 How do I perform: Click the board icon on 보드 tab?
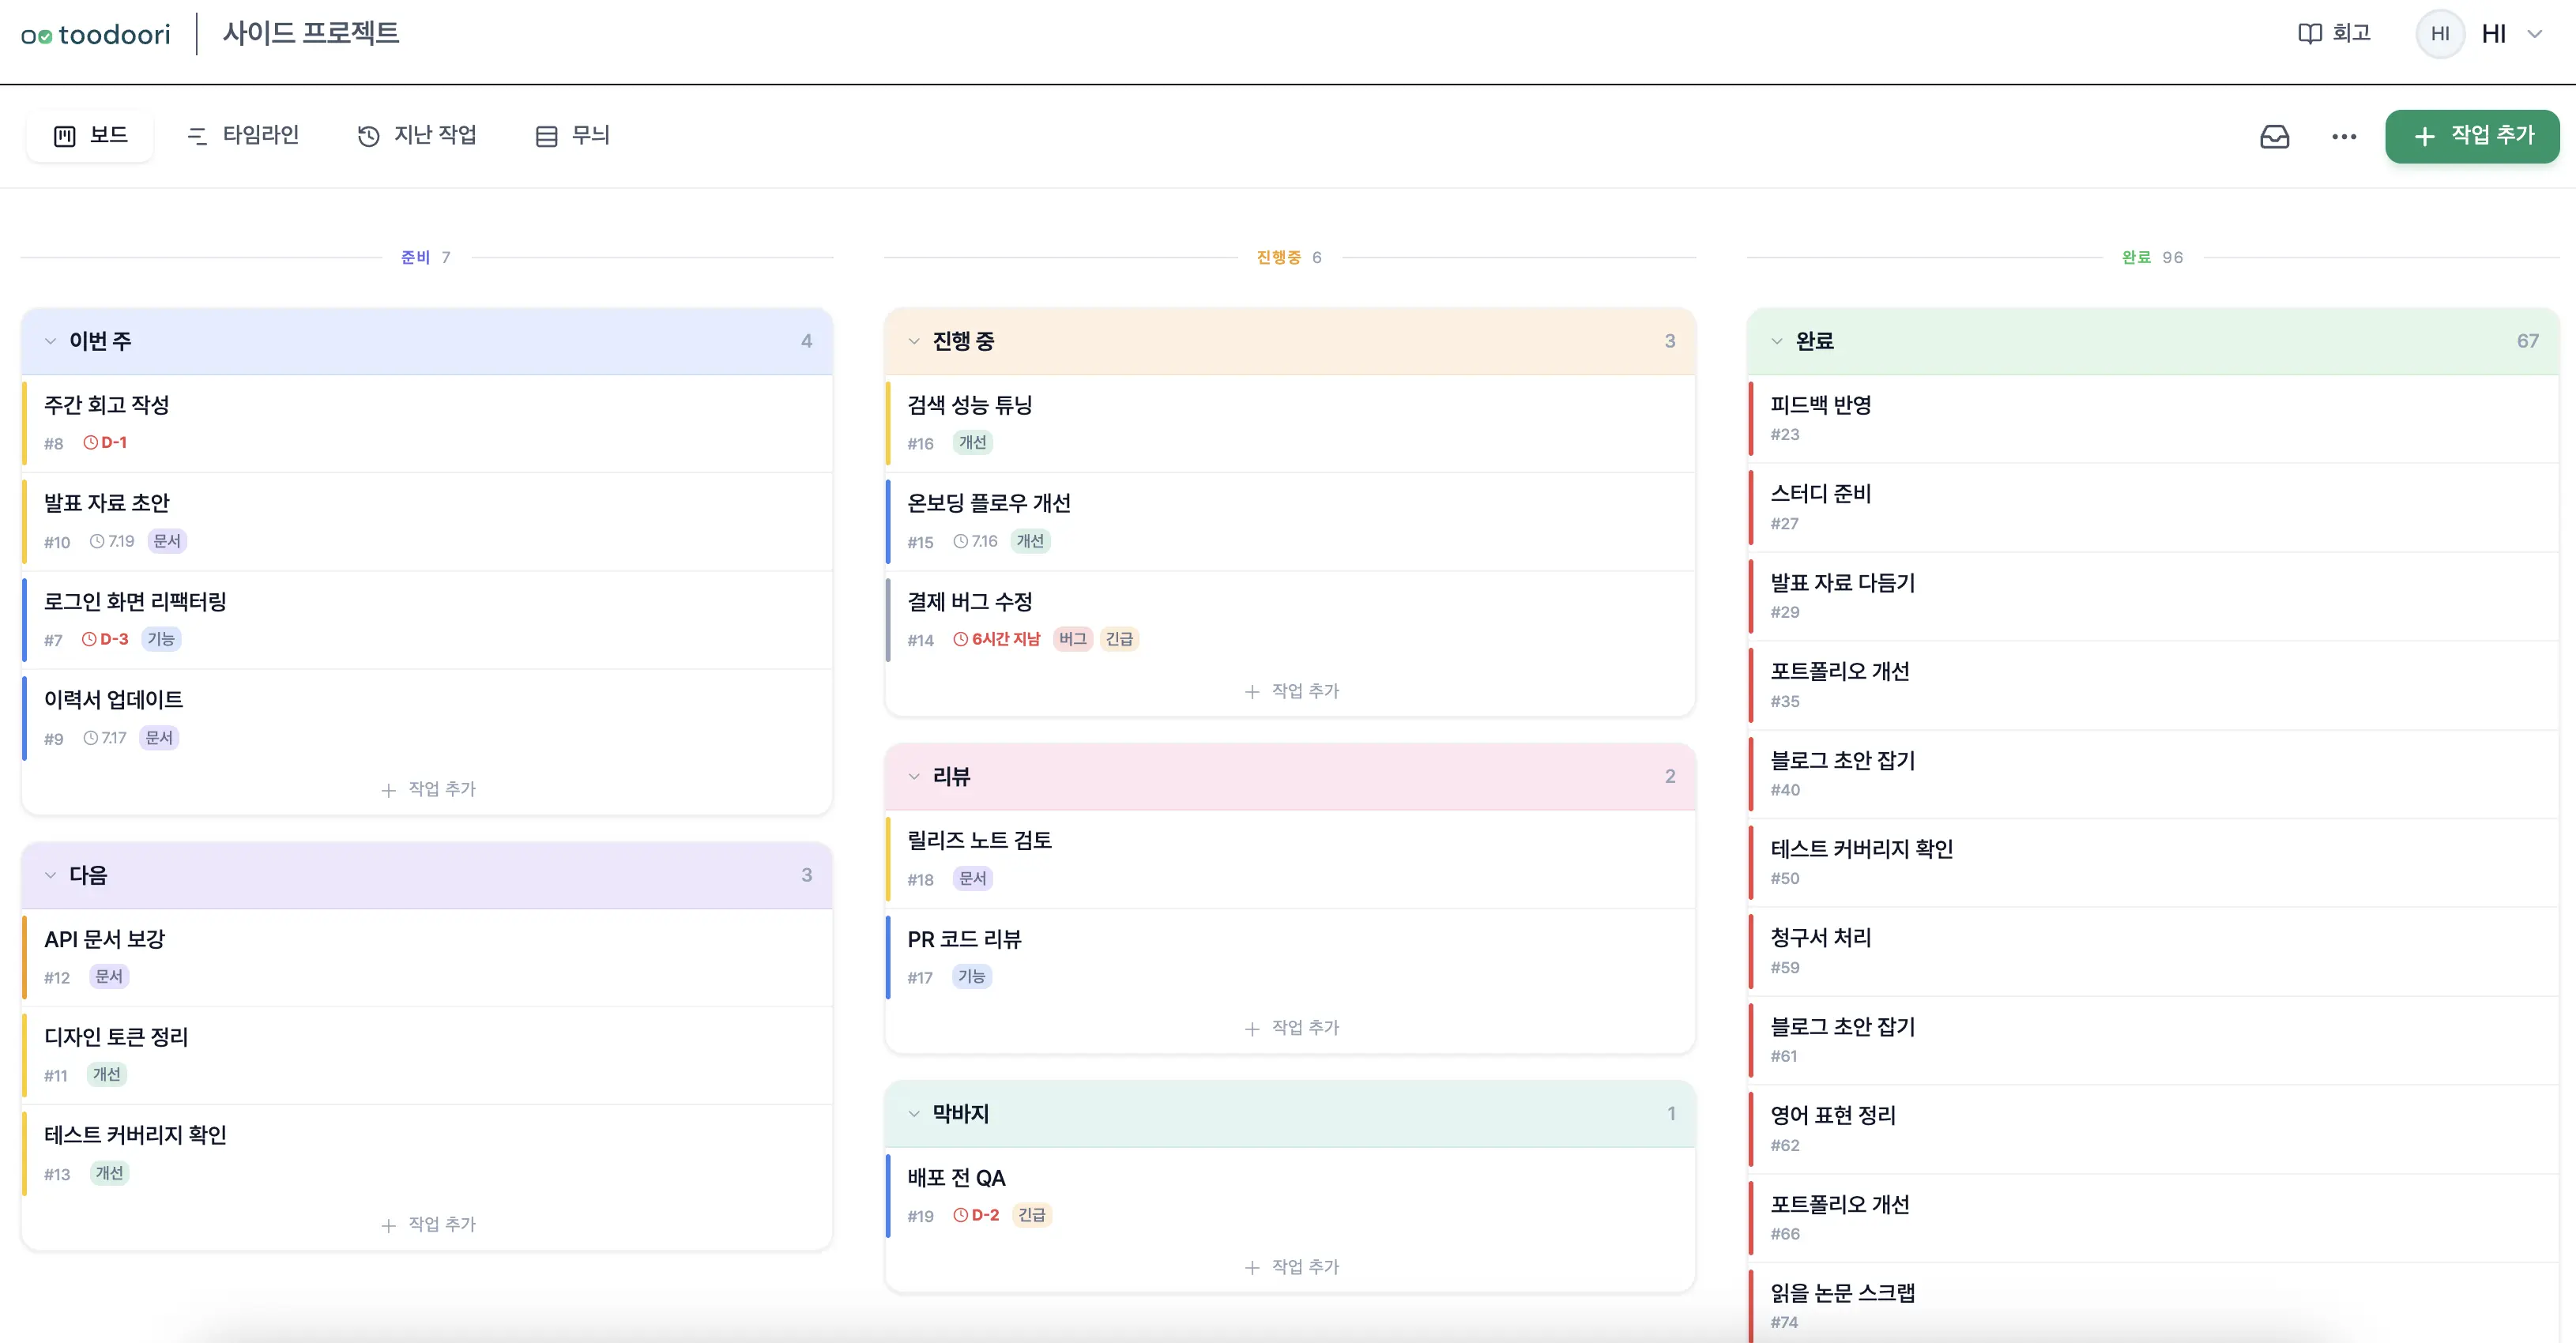pyautogui.click(x=65, y=136)
